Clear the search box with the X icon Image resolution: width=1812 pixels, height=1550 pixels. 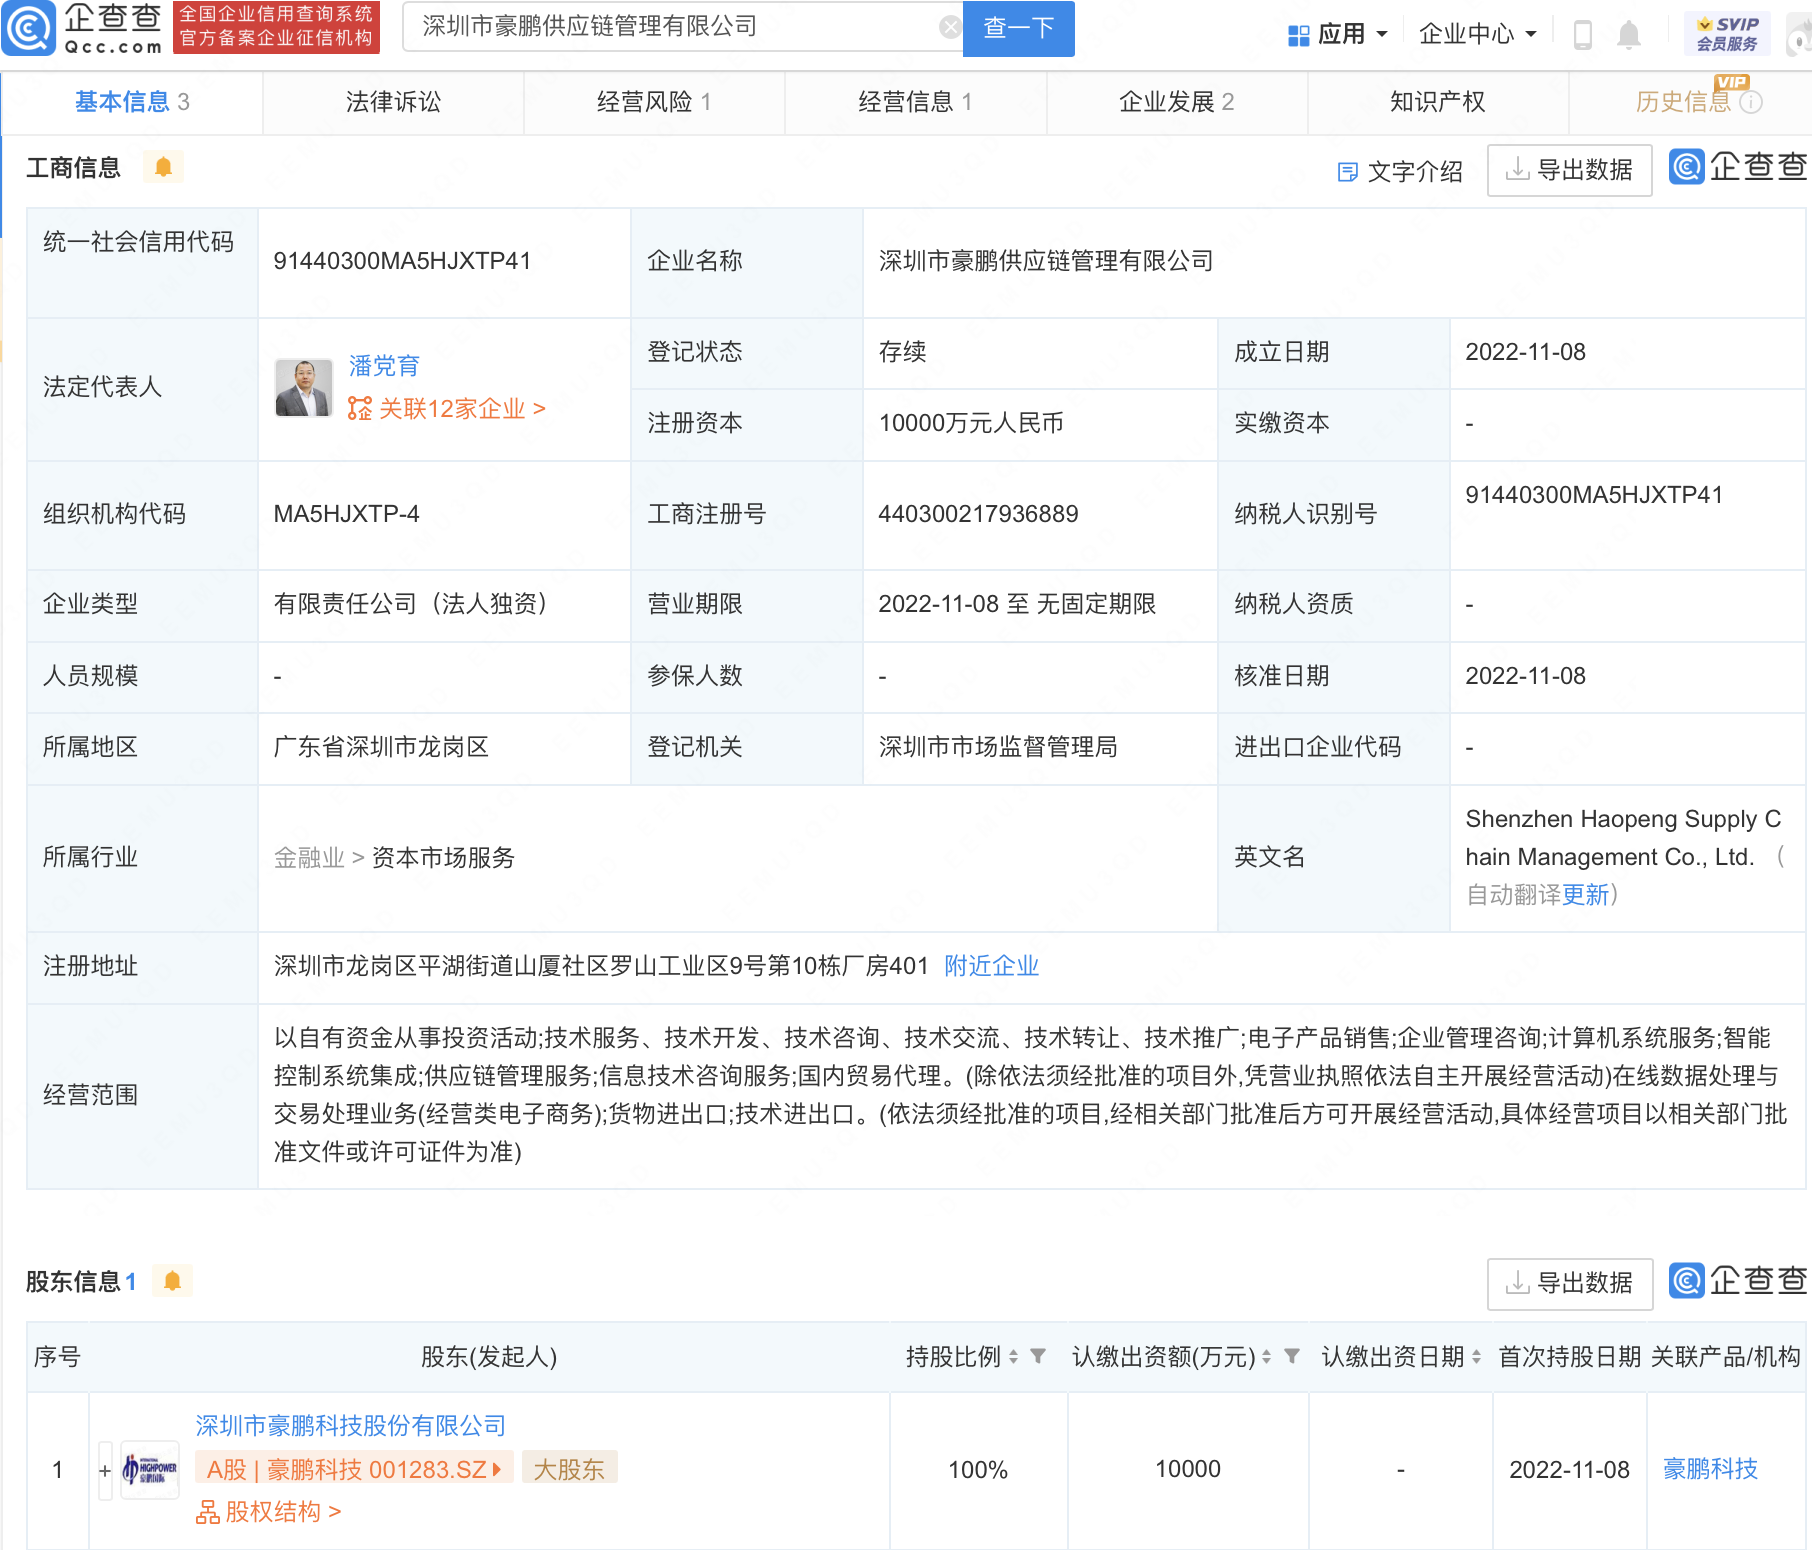[x=949, y=27]
